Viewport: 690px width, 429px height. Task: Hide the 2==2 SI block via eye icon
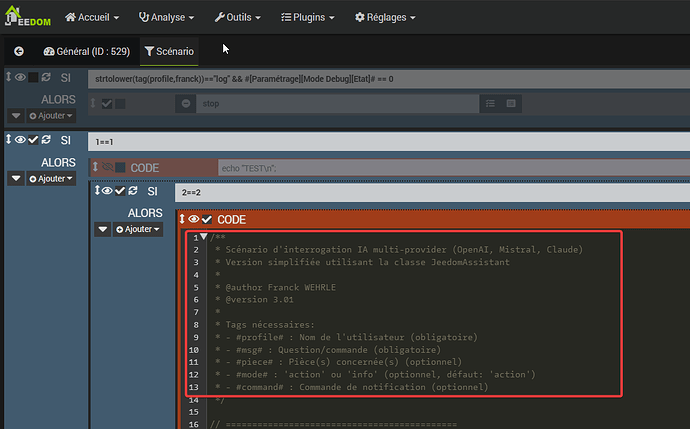[x=106, y=191]
